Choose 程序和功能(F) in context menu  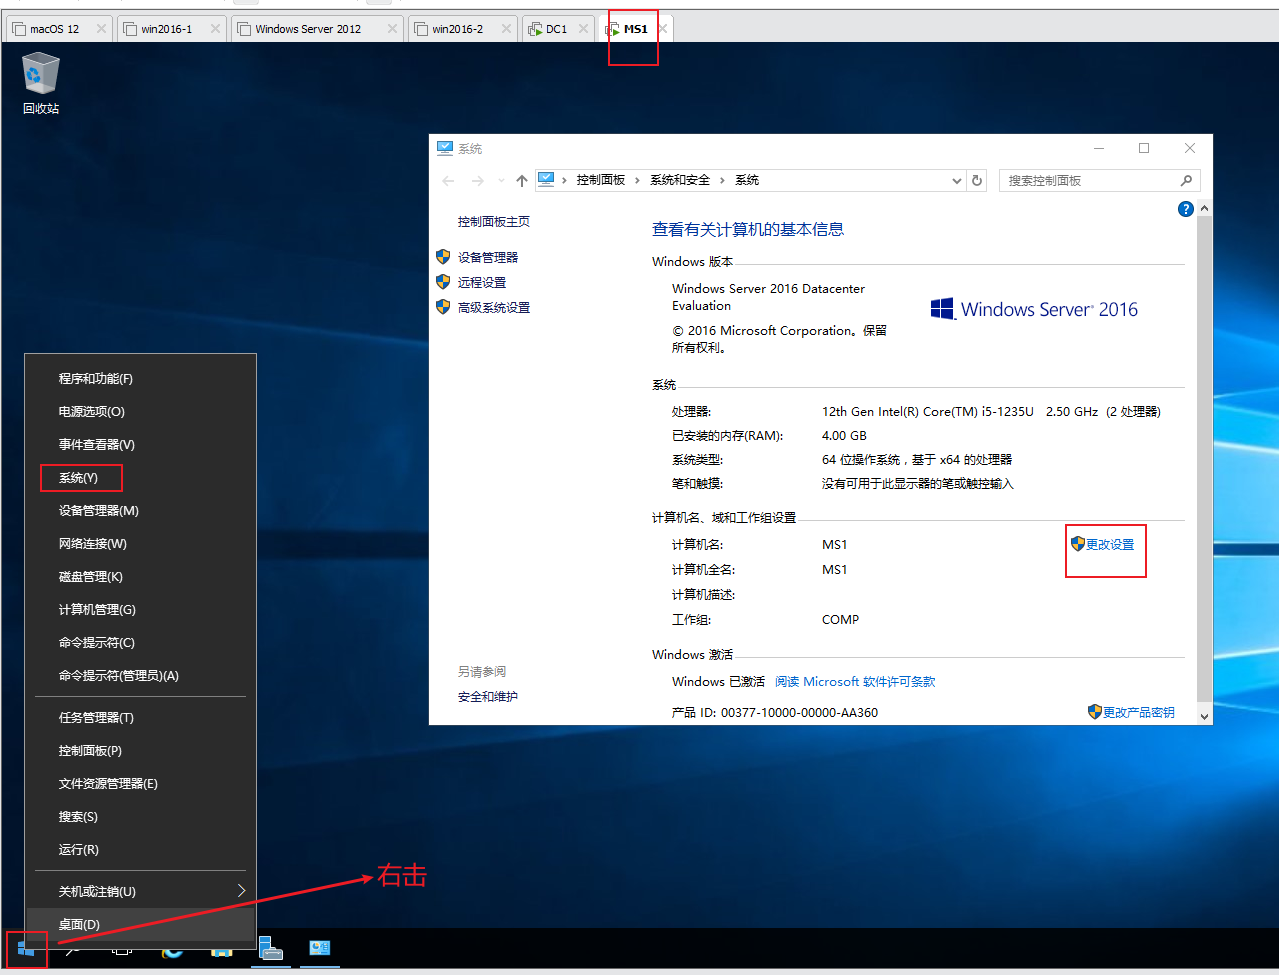coord(141,378)
